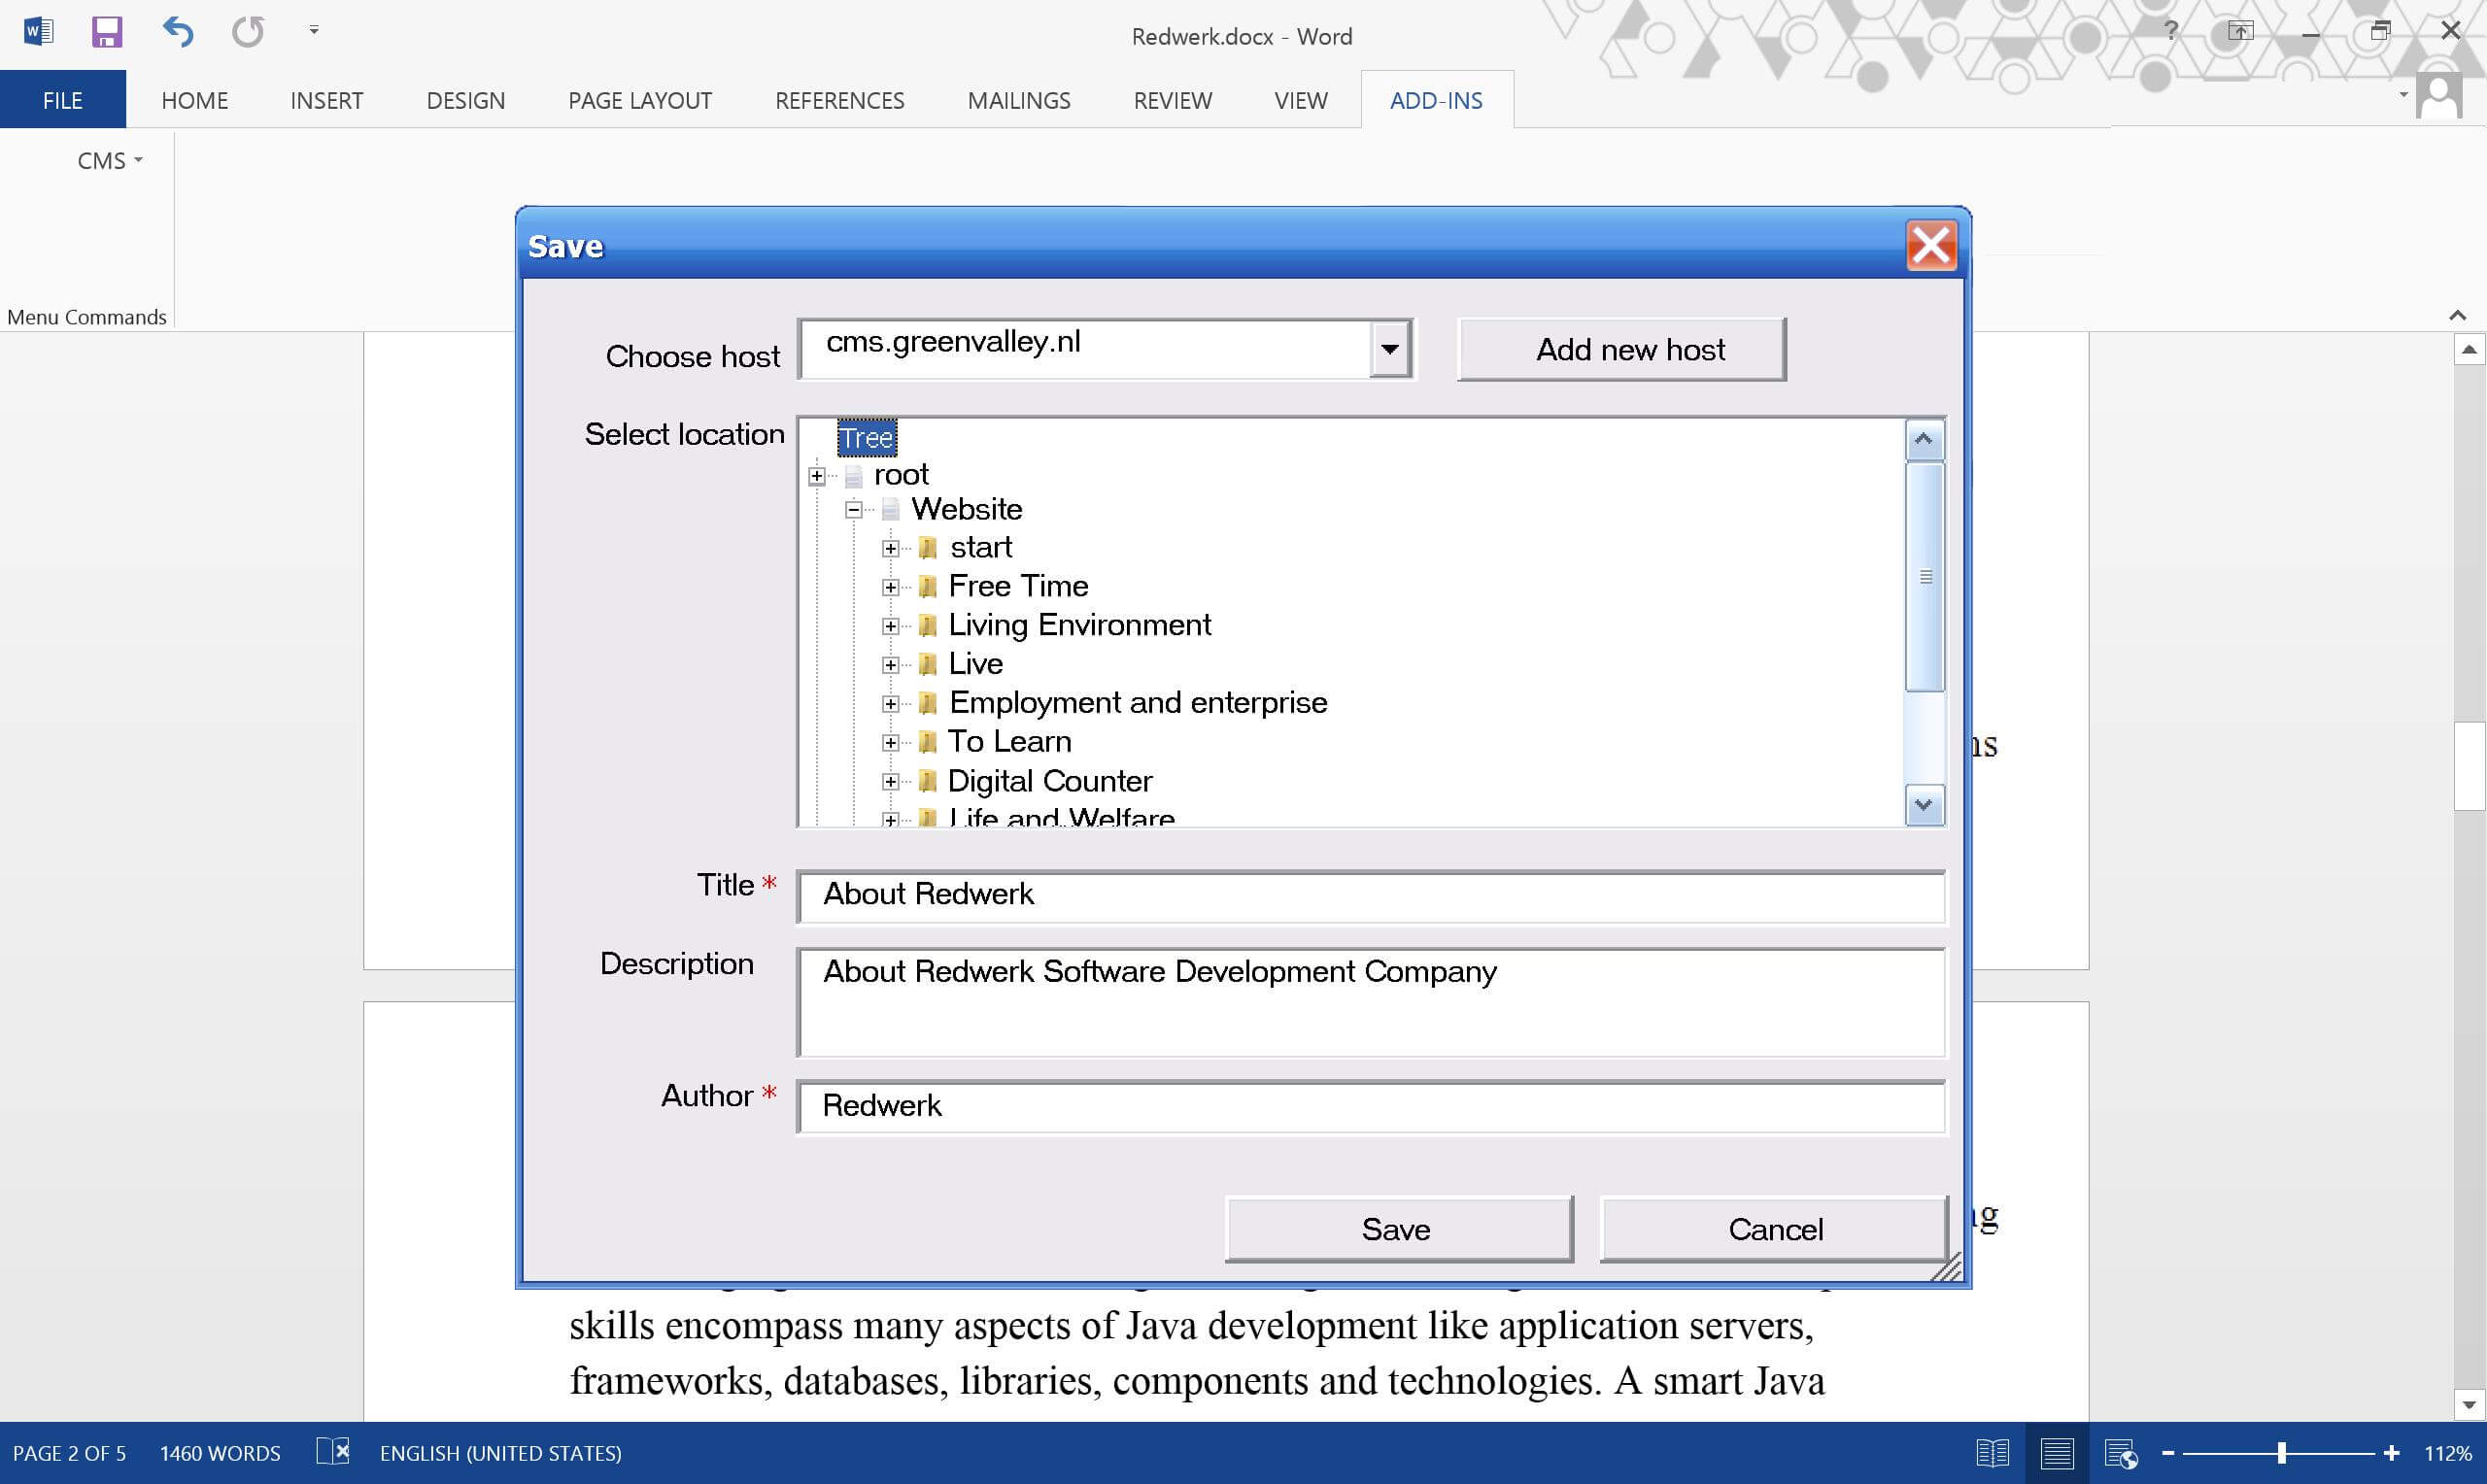Image resolution: width=2487 pixels, height=1484 pixels.
Task: Click the zoom out minus button
Action: (2168, 1453)
